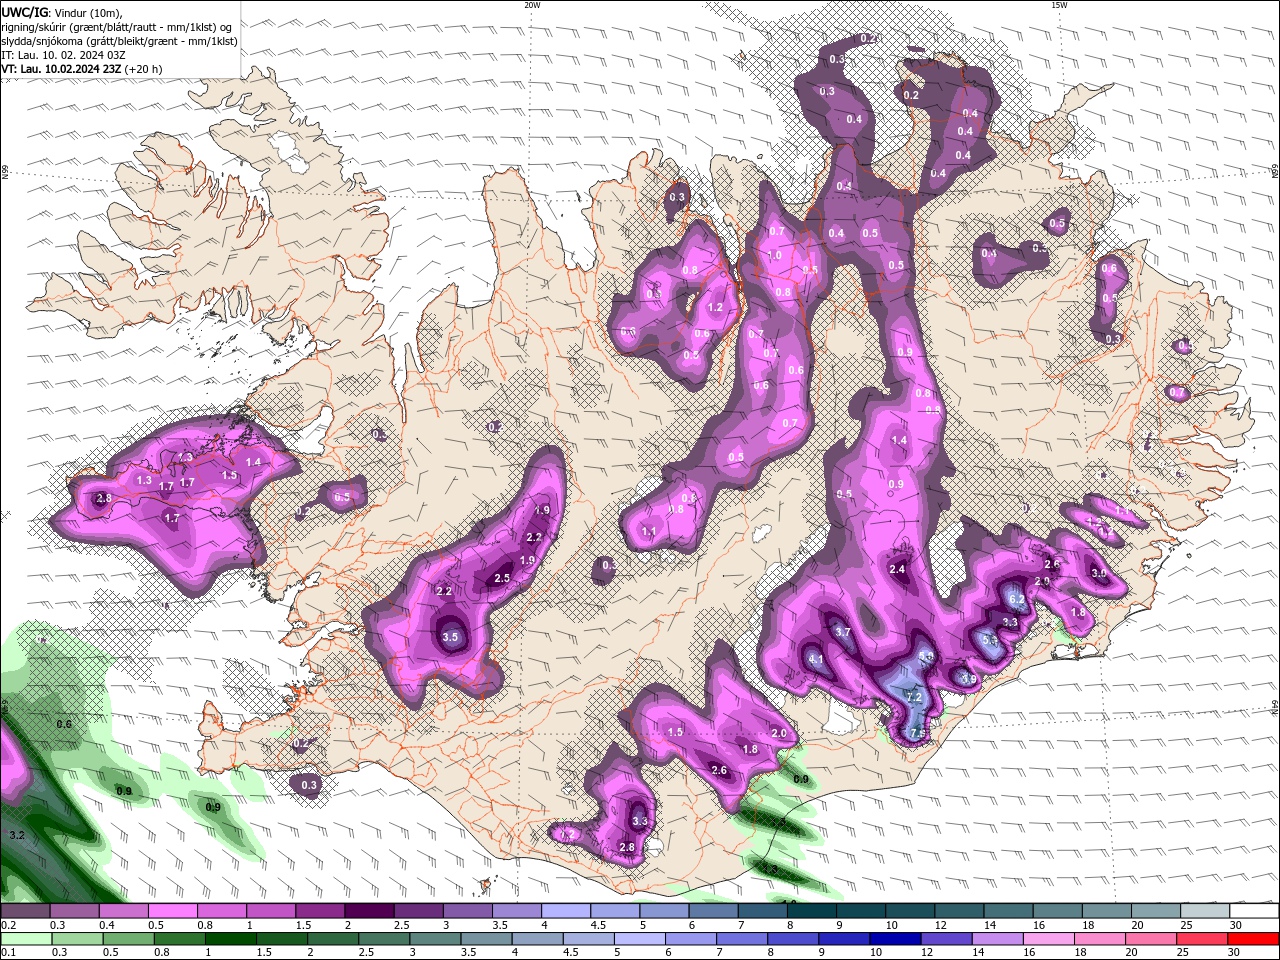
Task: Click the 'UWC/IG' title in the header
Action: [x=25, y=12]
